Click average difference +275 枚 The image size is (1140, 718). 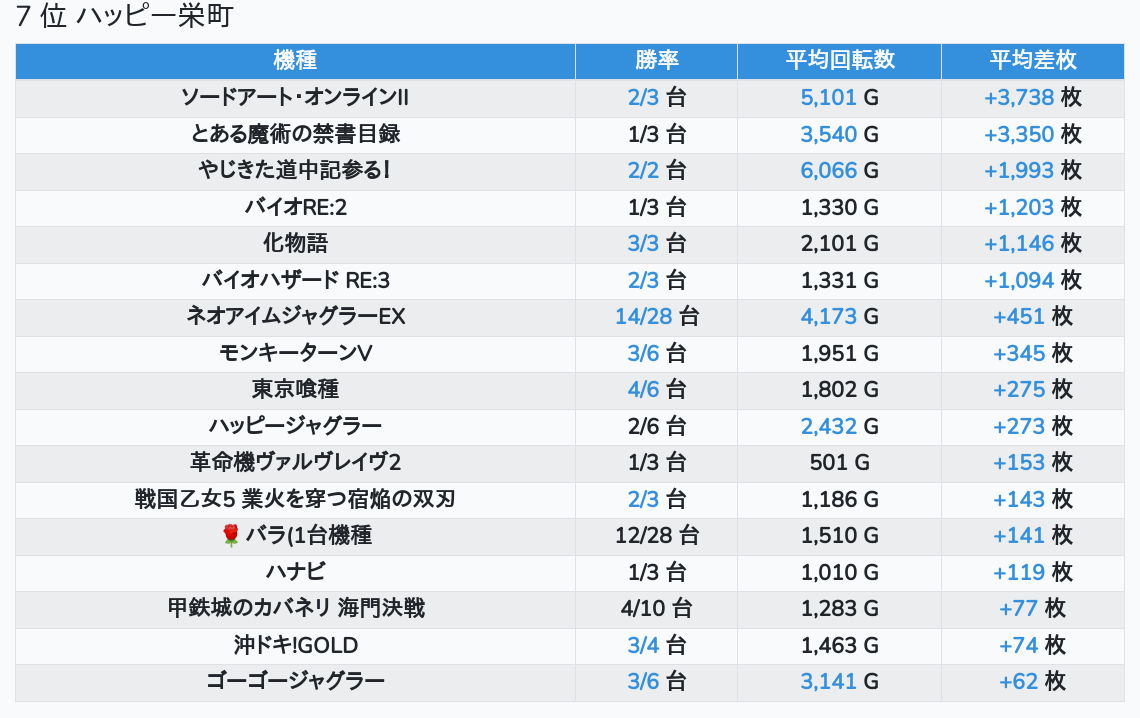1032,390
